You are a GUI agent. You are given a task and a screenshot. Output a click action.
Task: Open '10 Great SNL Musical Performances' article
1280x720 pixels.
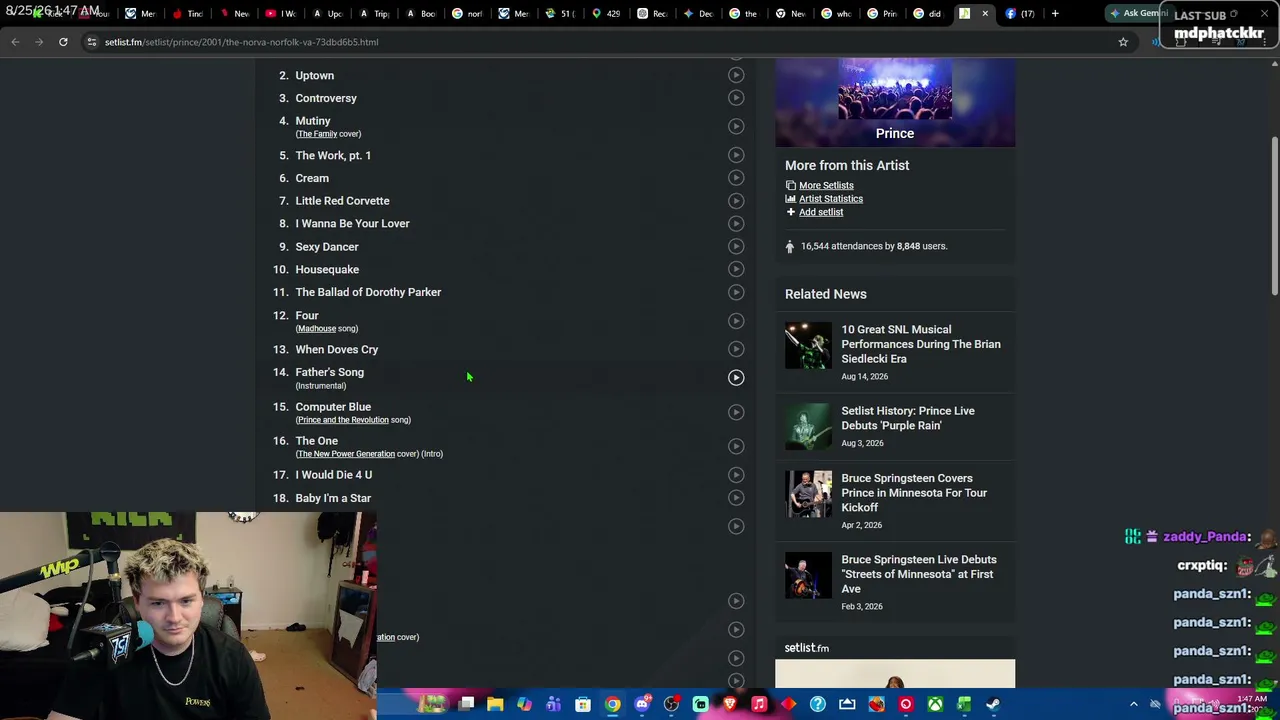(x=921, y=344)
